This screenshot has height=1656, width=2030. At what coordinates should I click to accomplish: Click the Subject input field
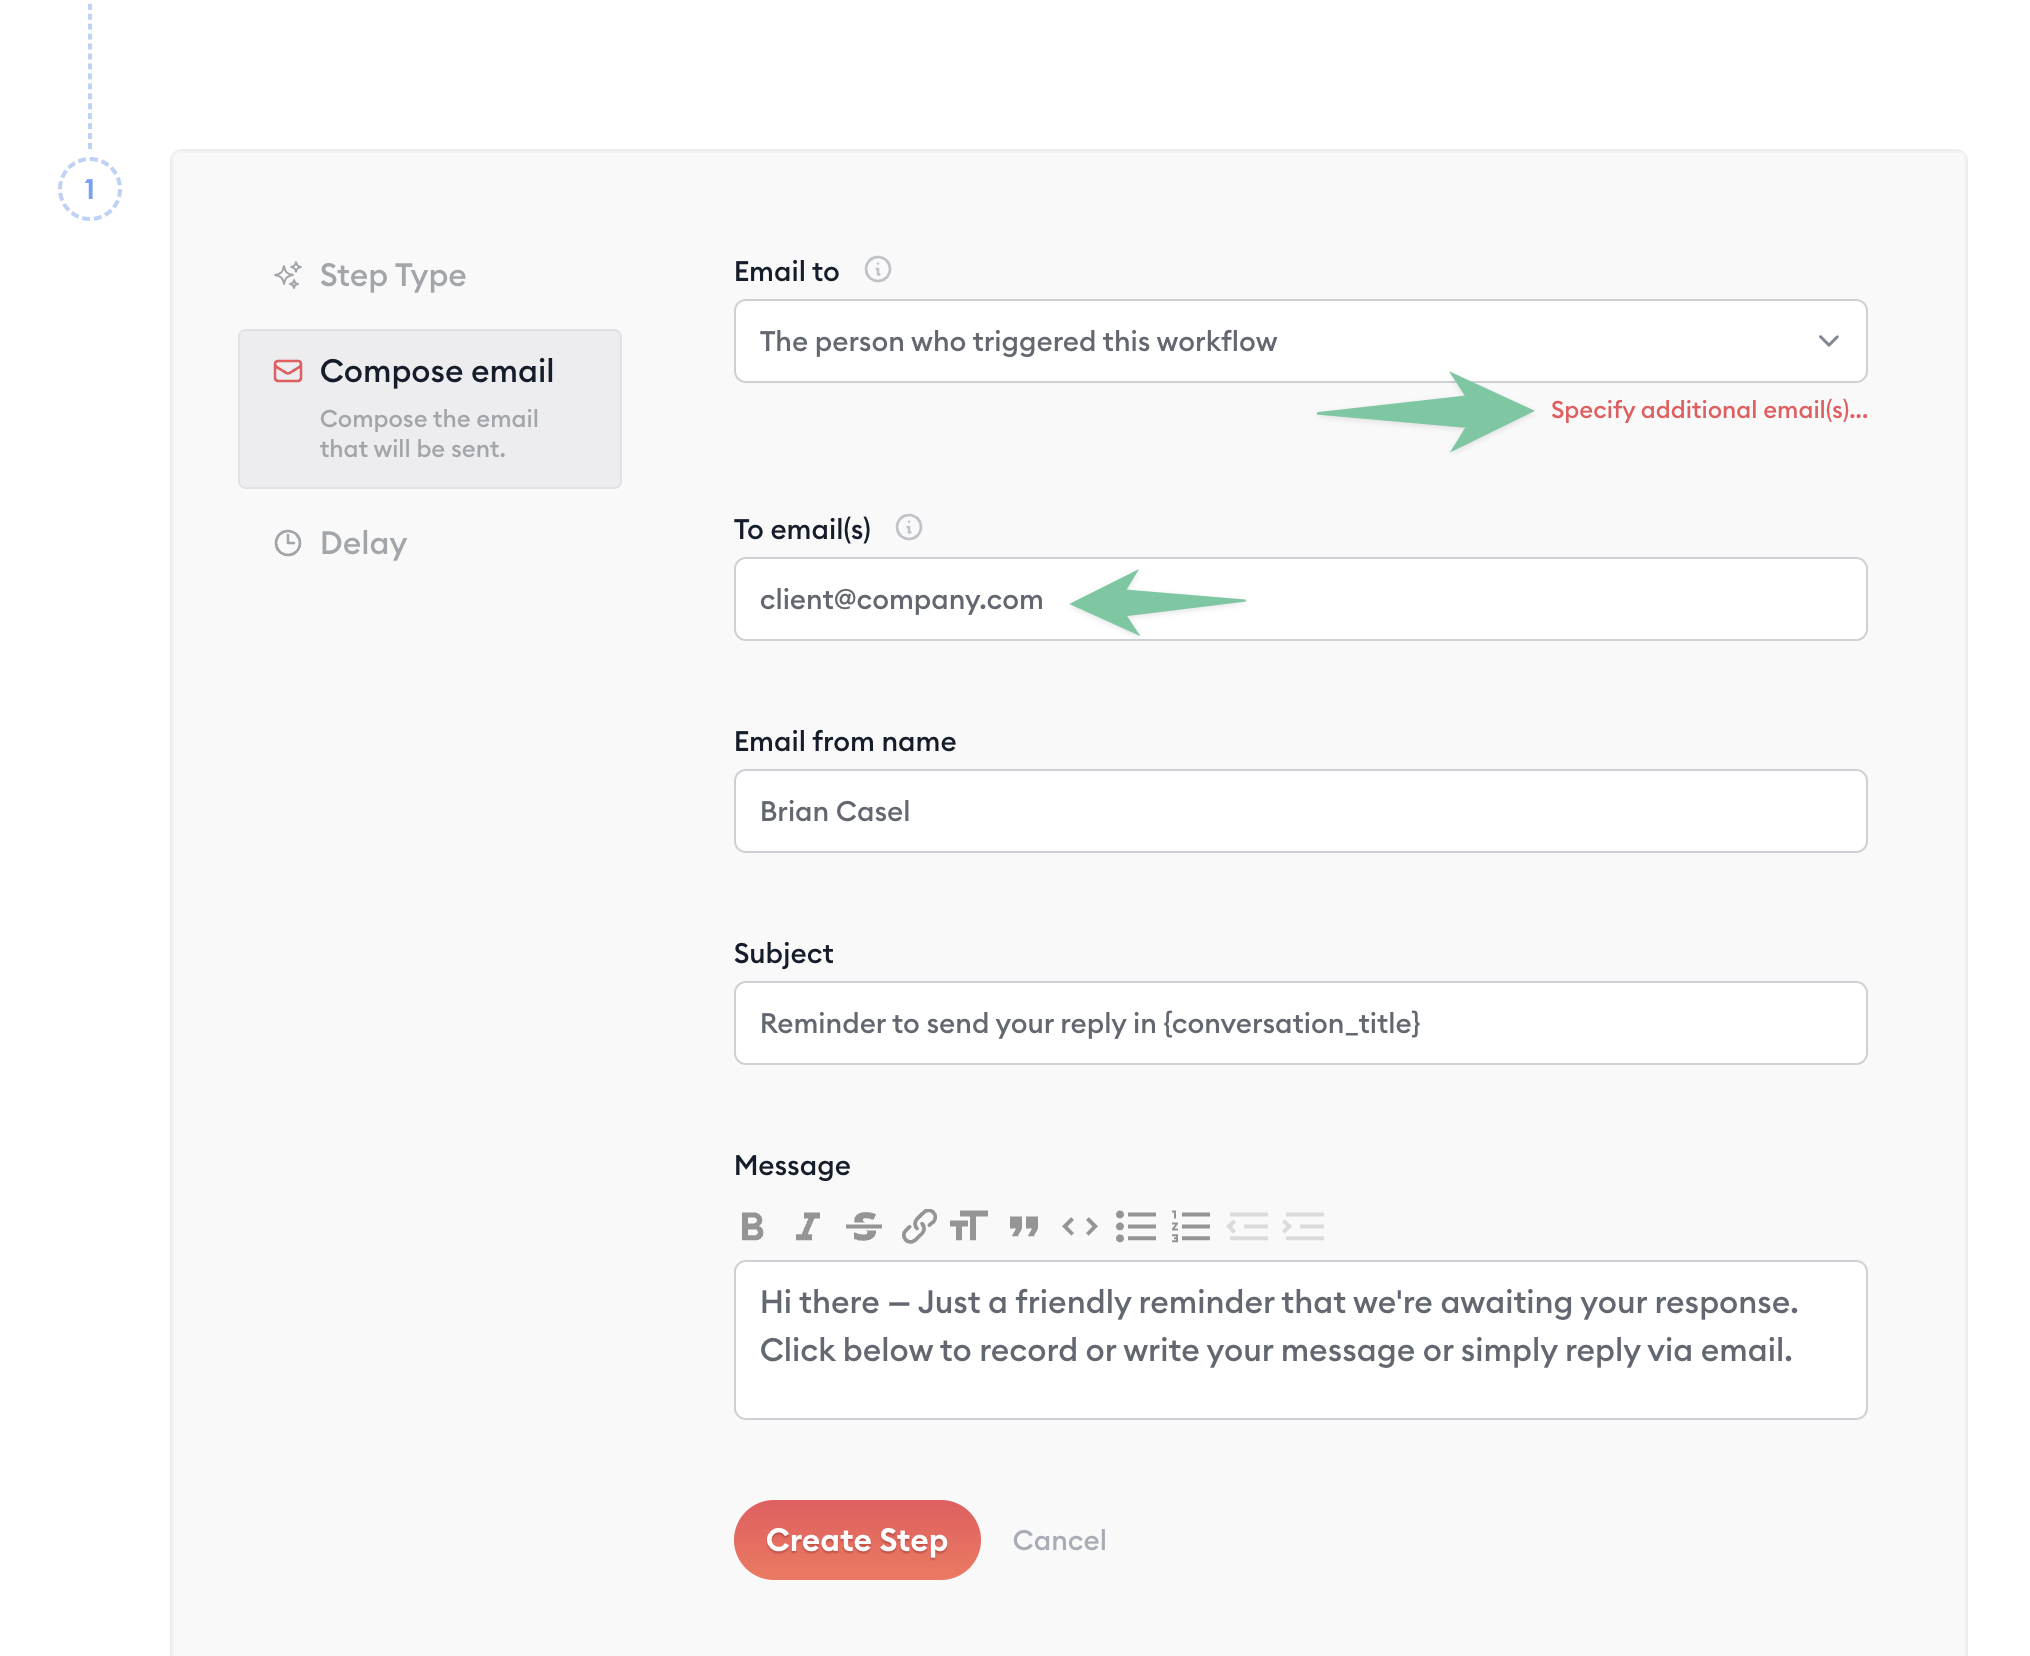pos(1300,1022)
